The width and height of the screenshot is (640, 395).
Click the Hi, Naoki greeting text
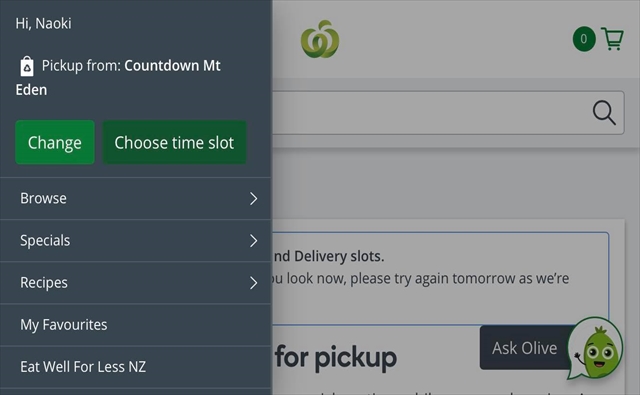(x=44, y=23)
